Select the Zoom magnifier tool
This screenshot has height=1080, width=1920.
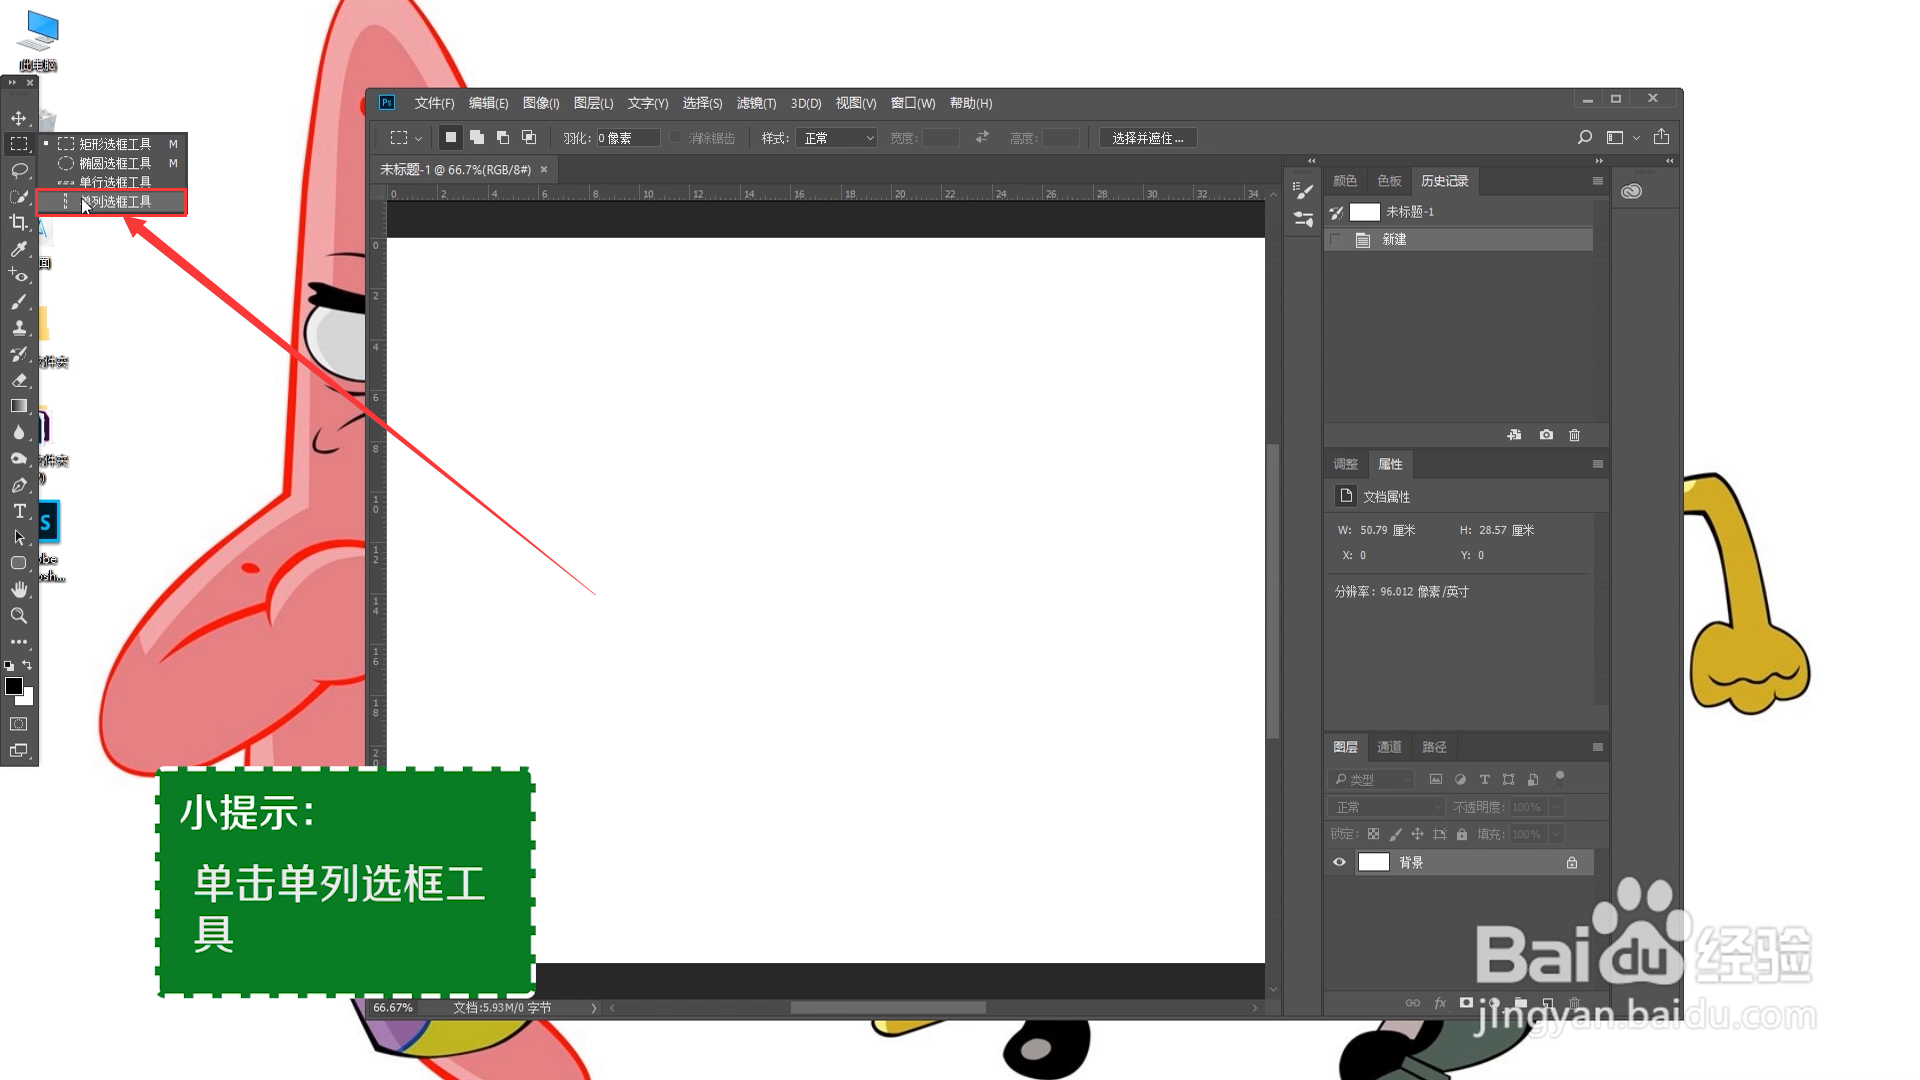tap(18, 615)
